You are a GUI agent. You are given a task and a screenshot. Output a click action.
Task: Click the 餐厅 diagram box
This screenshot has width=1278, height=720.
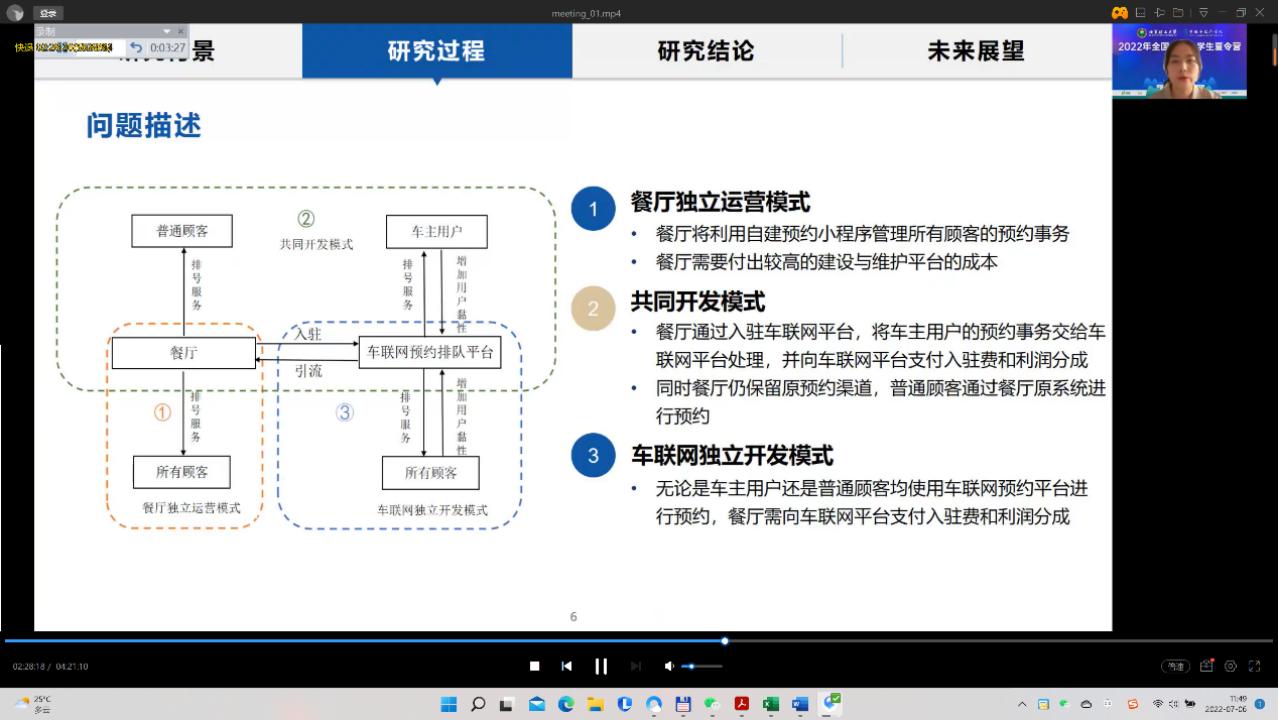pyautogui.click(x=184, y=352)
